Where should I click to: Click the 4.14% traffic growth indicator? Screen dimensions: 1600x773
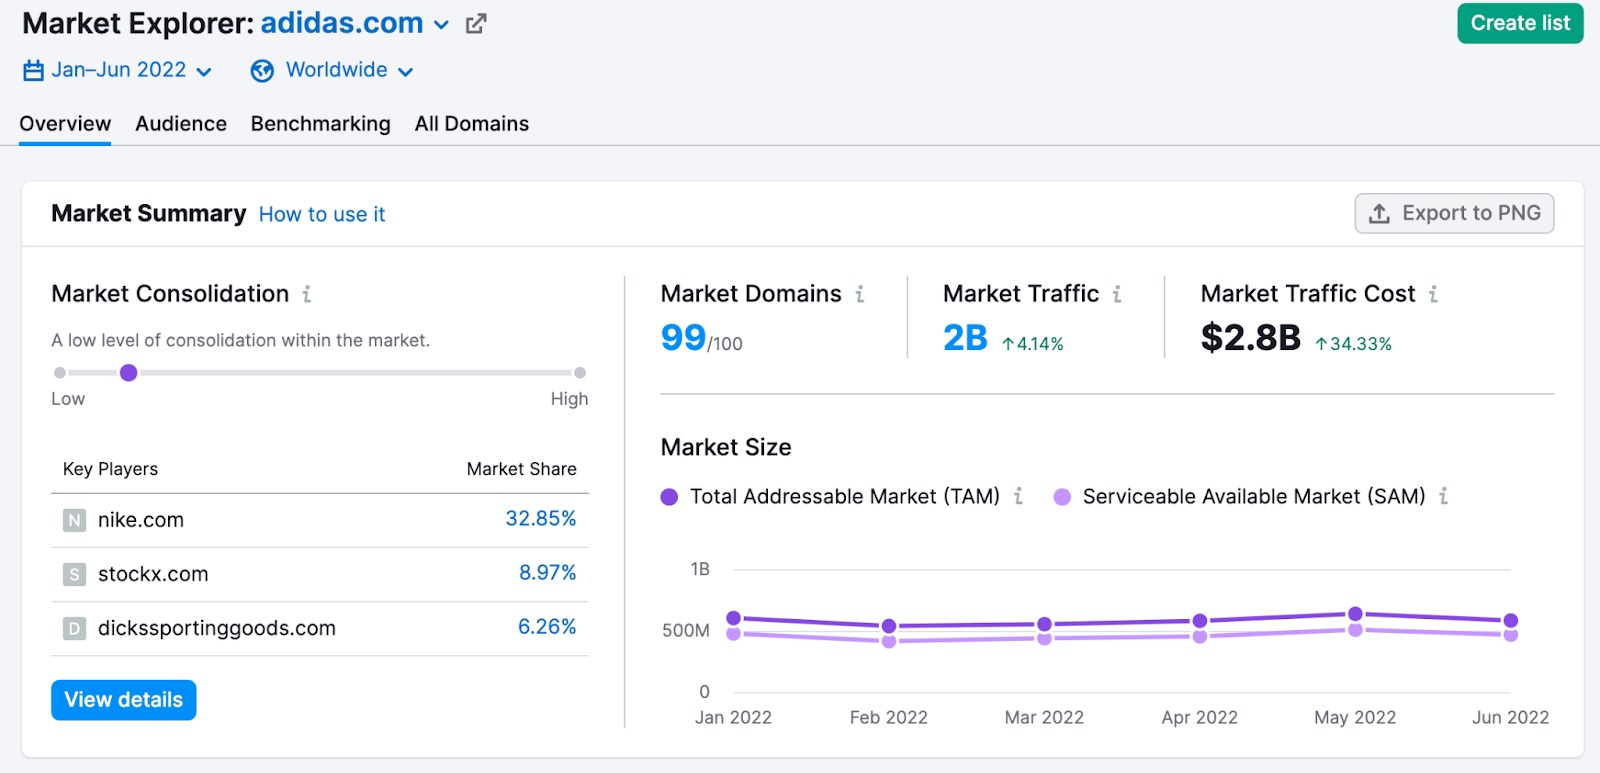pyautogui.click(x=1033, y=344)
